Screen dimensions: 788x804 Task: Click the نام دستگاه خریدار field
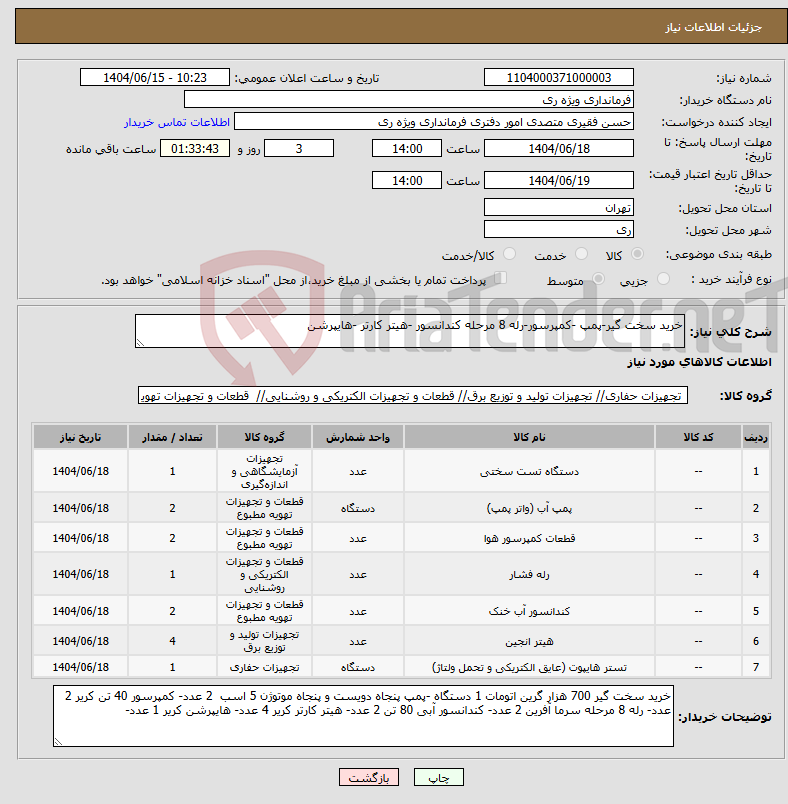pyautogui.click(x=409, y=99)
